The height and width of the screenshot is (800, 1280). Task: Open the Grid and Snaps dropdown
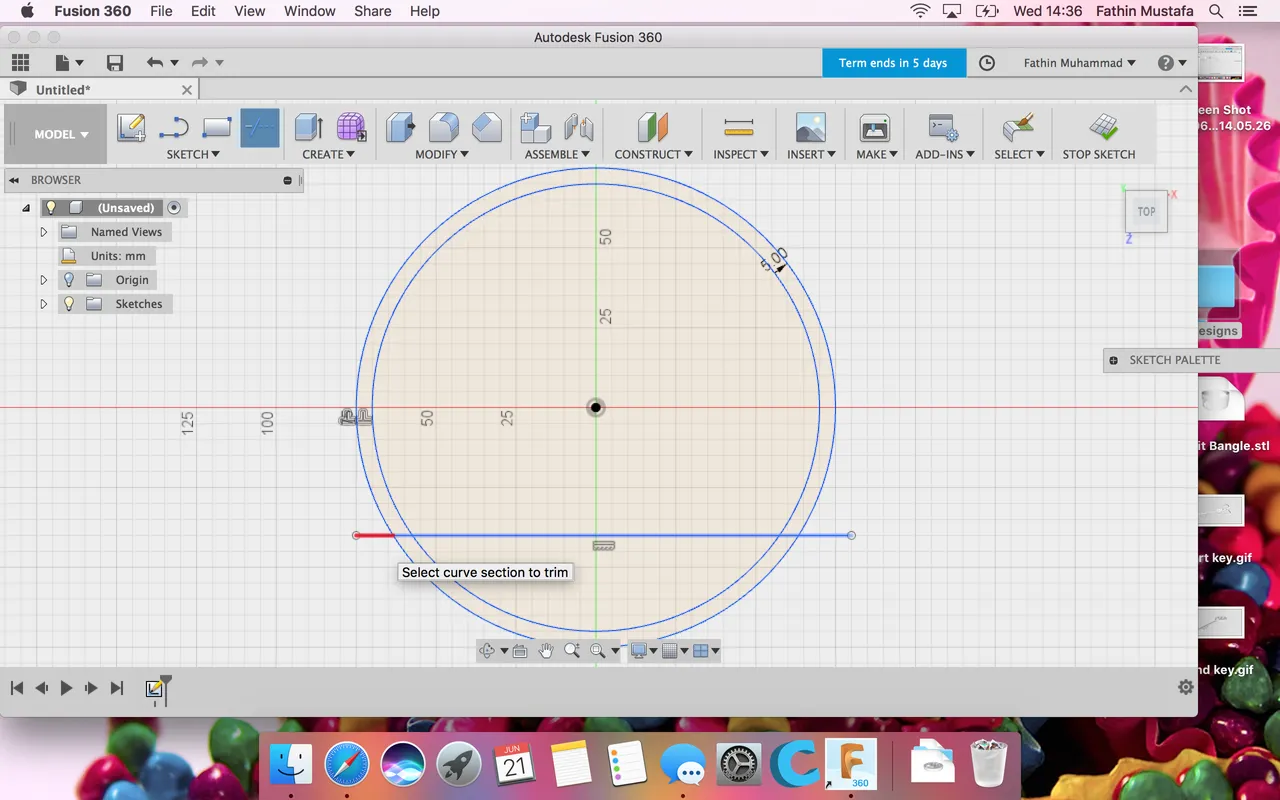point(675,651)
